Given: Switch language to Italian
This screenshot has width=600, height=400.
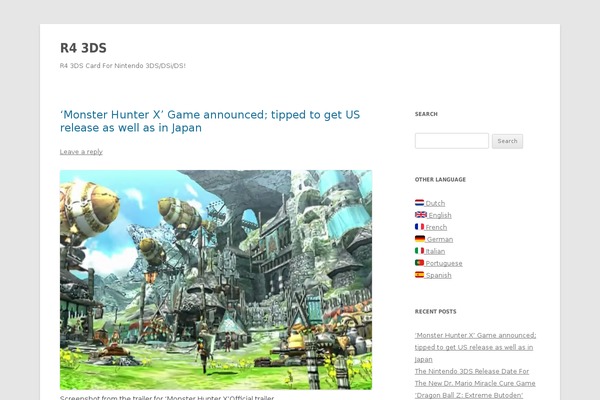Looking at the screenshot, I should [435, 251].
